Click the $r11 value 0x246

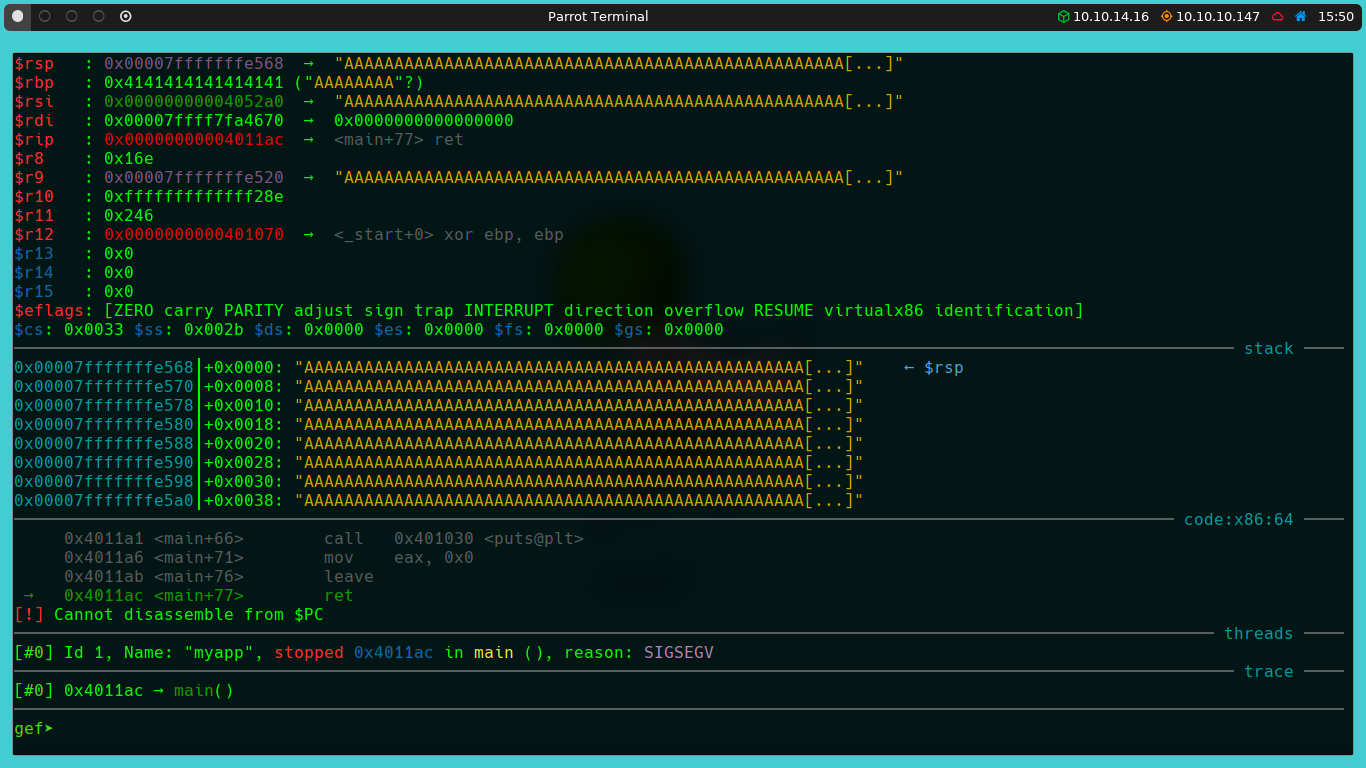tap(129, 216)
